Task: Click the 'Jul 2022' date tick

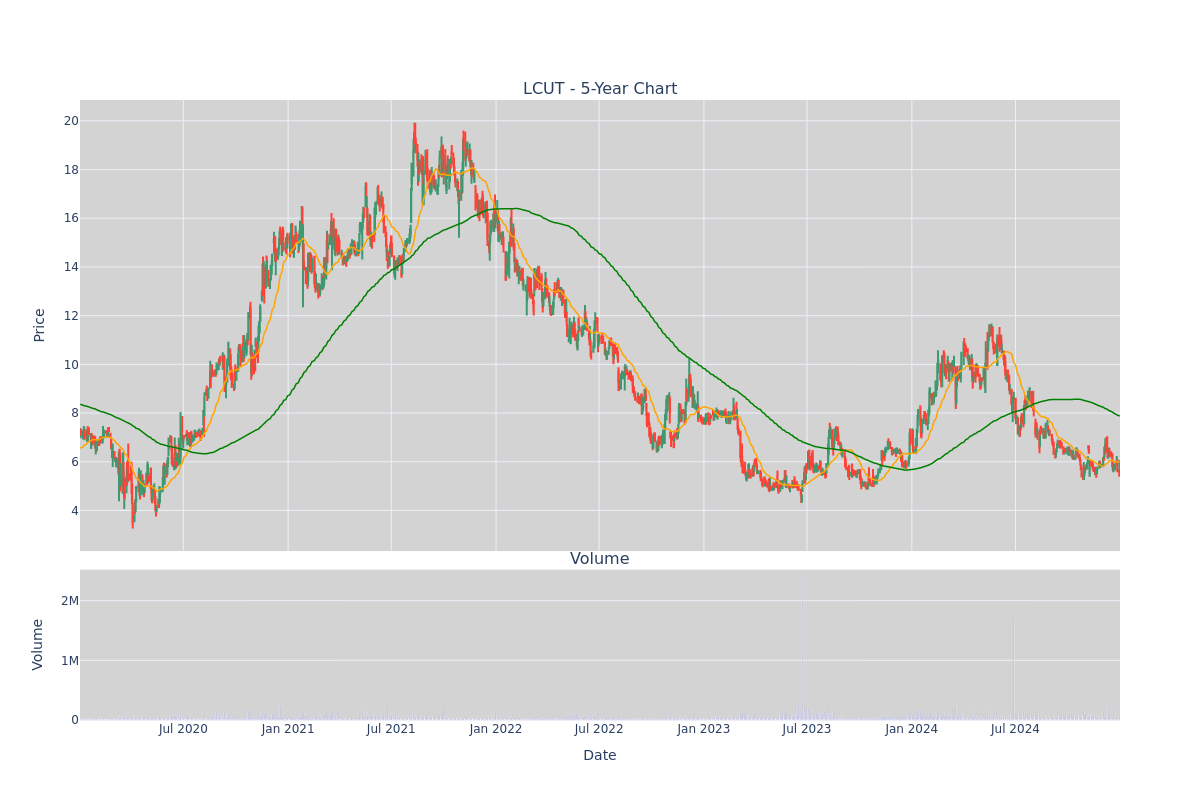Action: pyautogui.click(x=599, y=729)
